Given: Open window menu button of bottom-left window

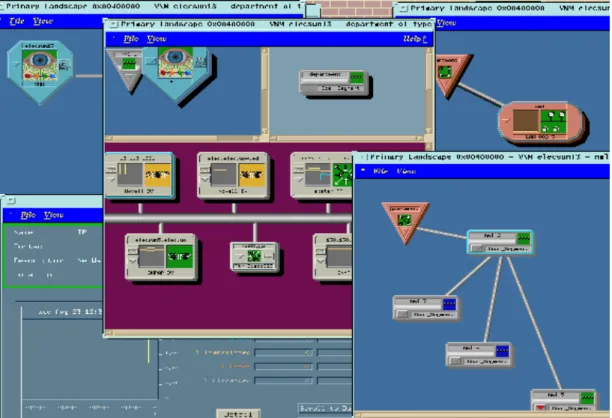Looking at the screenshot, I should (11, 201).
